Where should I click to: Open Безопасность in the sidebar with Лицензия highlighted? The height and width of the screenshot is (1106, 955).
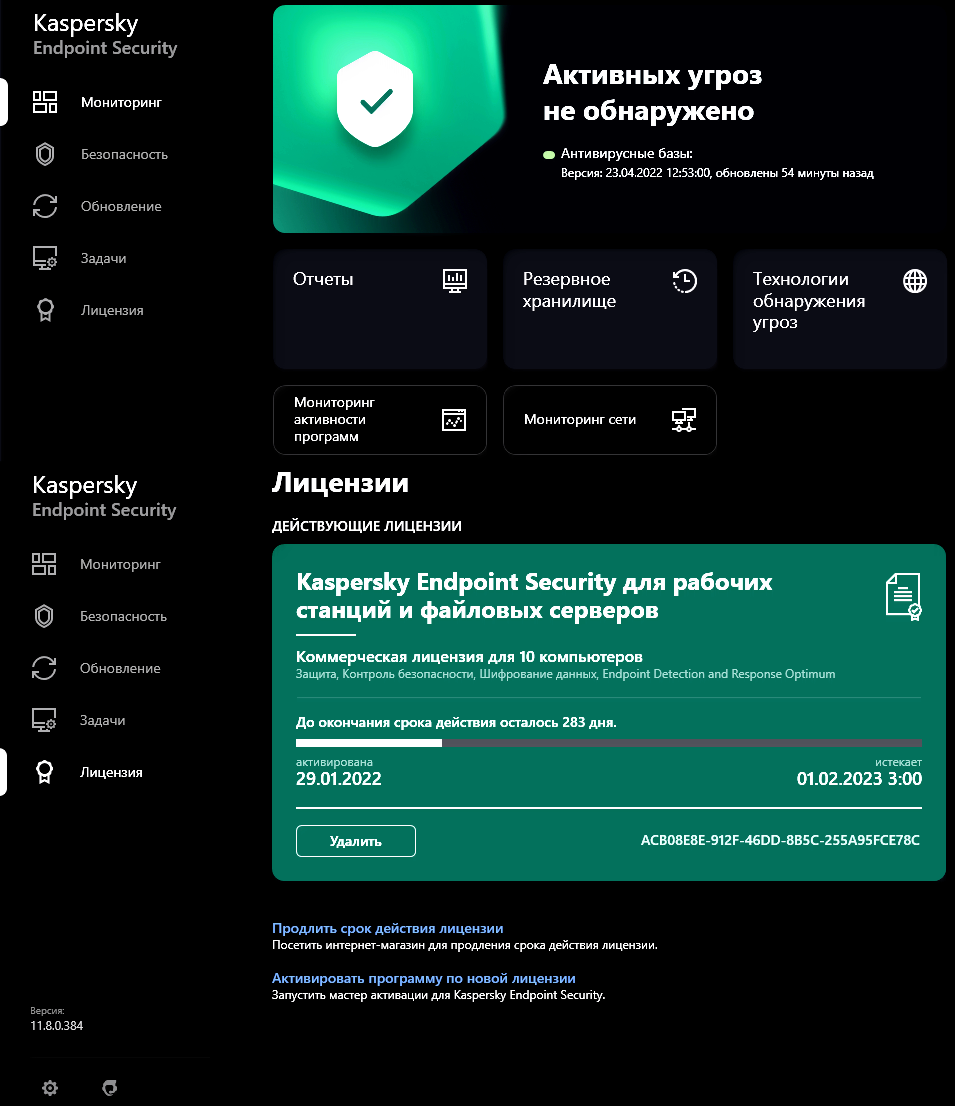pyautogui.click(x=123, y=616)
